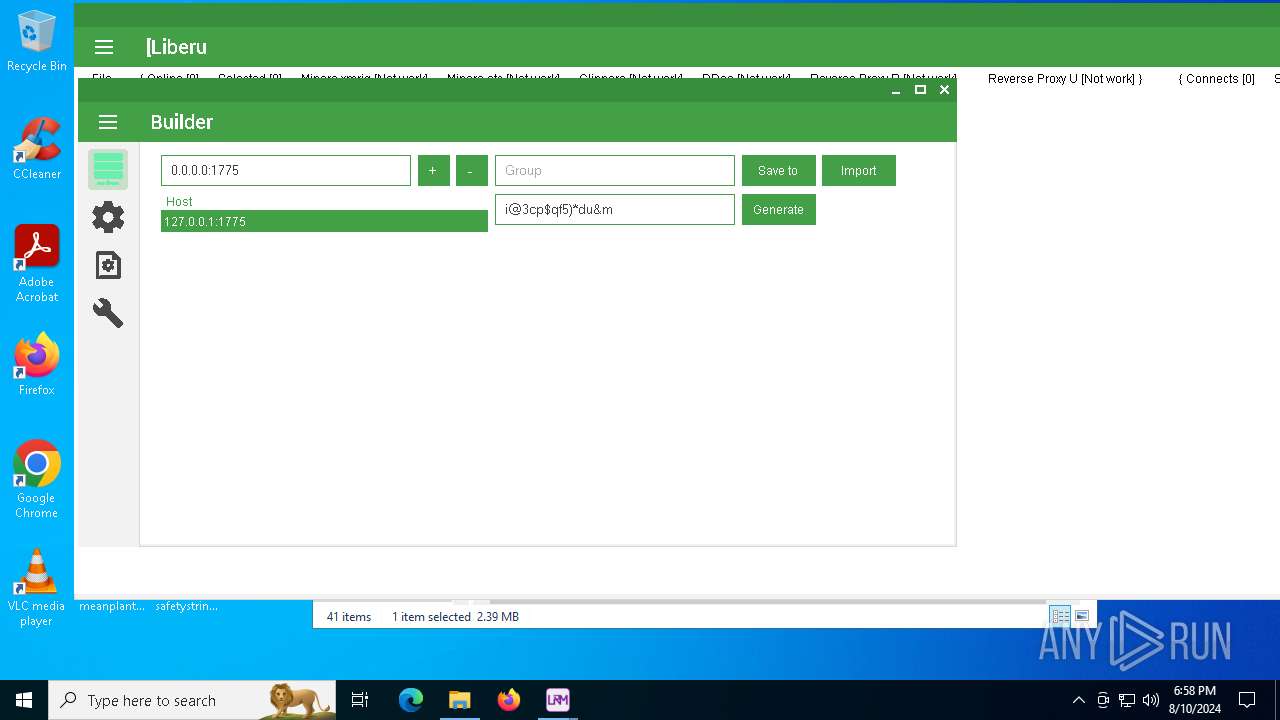Open the wrench tools section in Builder sidebar
Viewport: 1280px width, 720px height.
point(108,313)
